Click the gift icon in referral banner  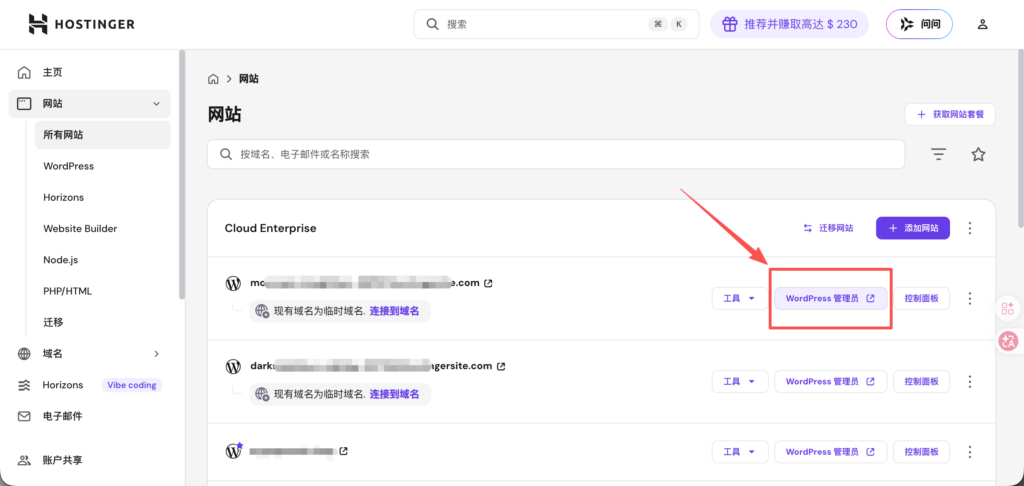coord(730,24)
